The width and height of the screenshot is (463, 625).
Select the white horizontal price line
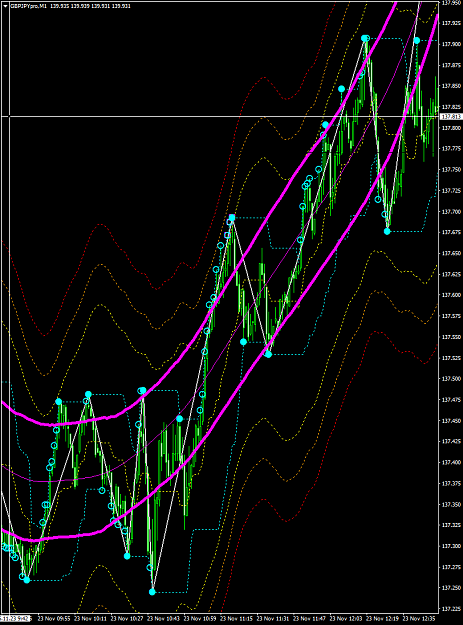[x=220, y=116]
